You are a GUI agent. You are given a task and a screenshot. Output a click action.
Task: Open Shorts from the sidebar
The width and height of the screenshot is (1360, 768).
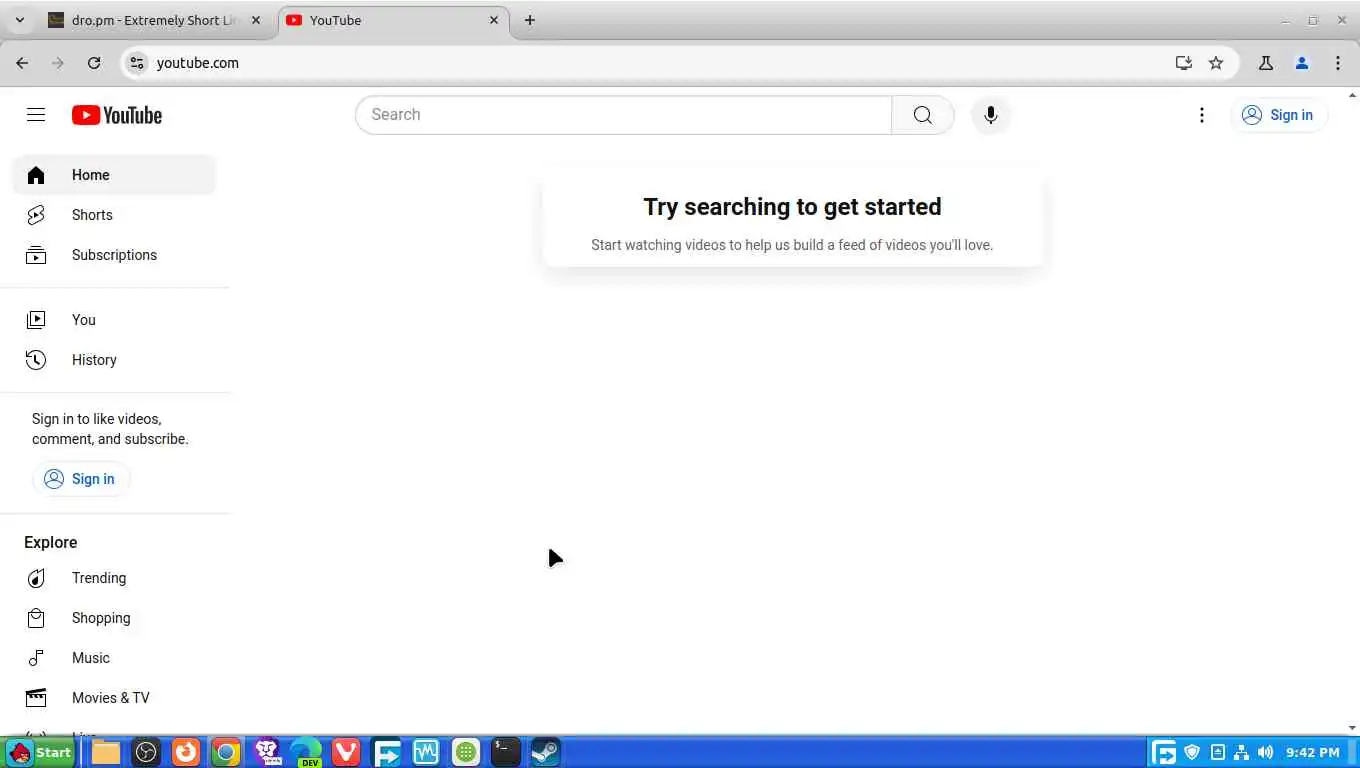pos(114,215)
